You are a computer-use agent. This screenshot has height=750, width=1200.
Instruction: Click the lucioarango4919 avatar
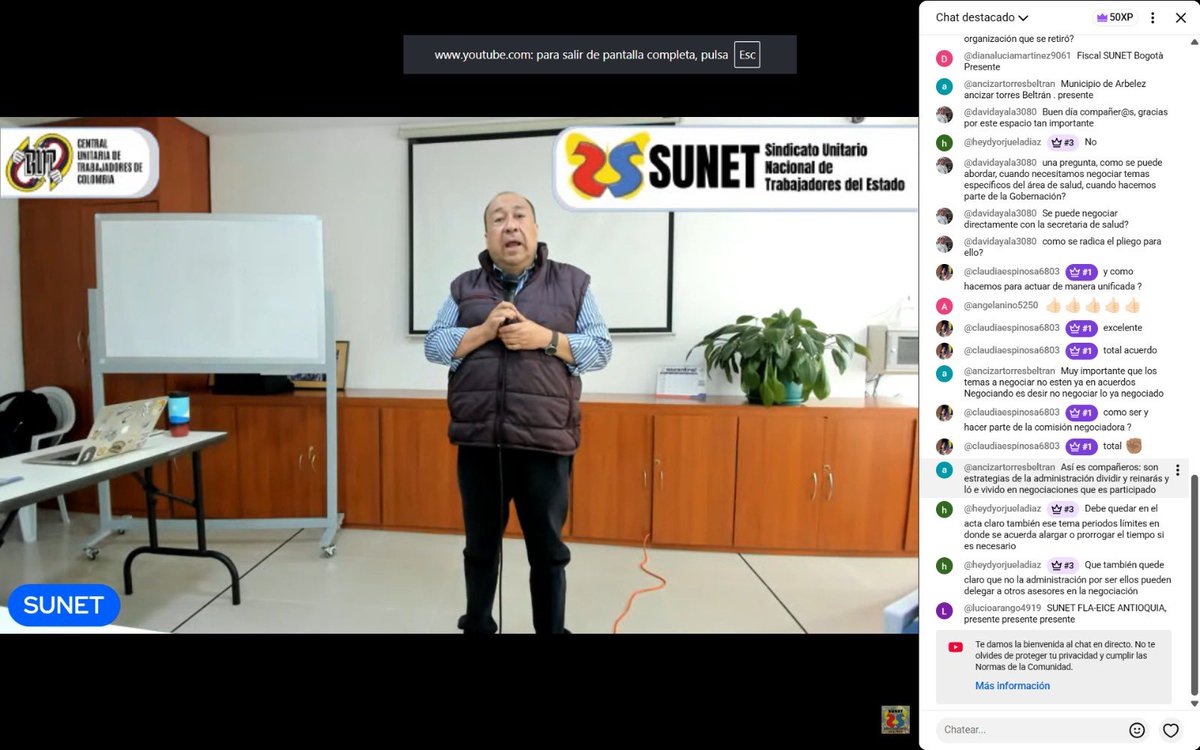point(944,611)
